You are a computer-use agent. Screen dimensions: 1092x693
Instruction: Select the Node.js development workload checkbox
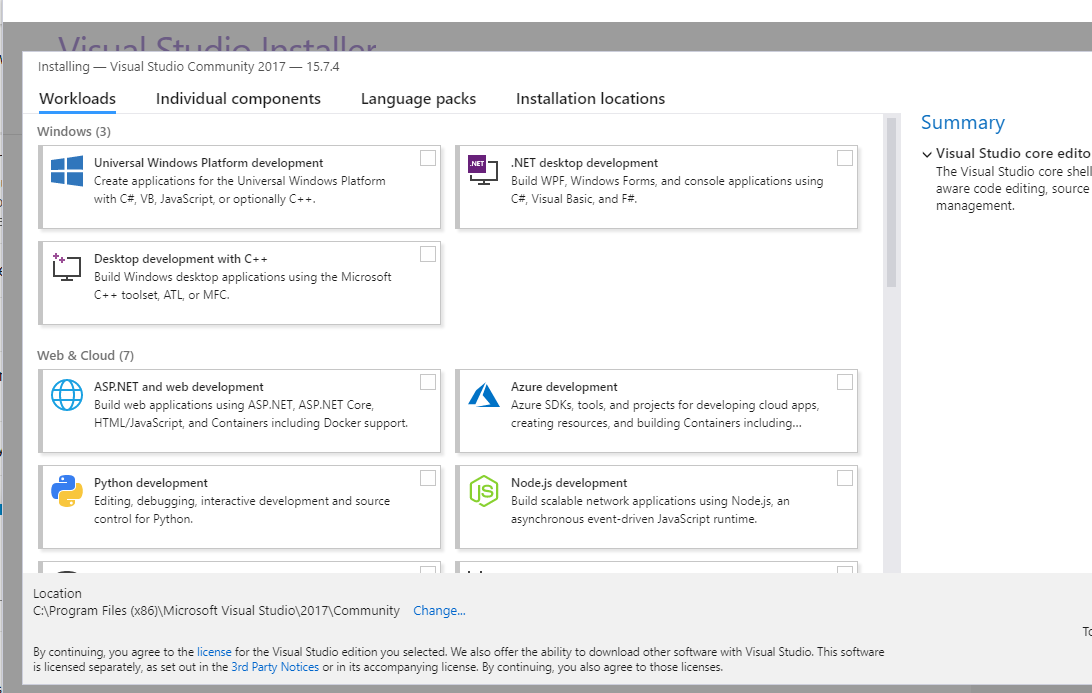(x=845, y=478)
